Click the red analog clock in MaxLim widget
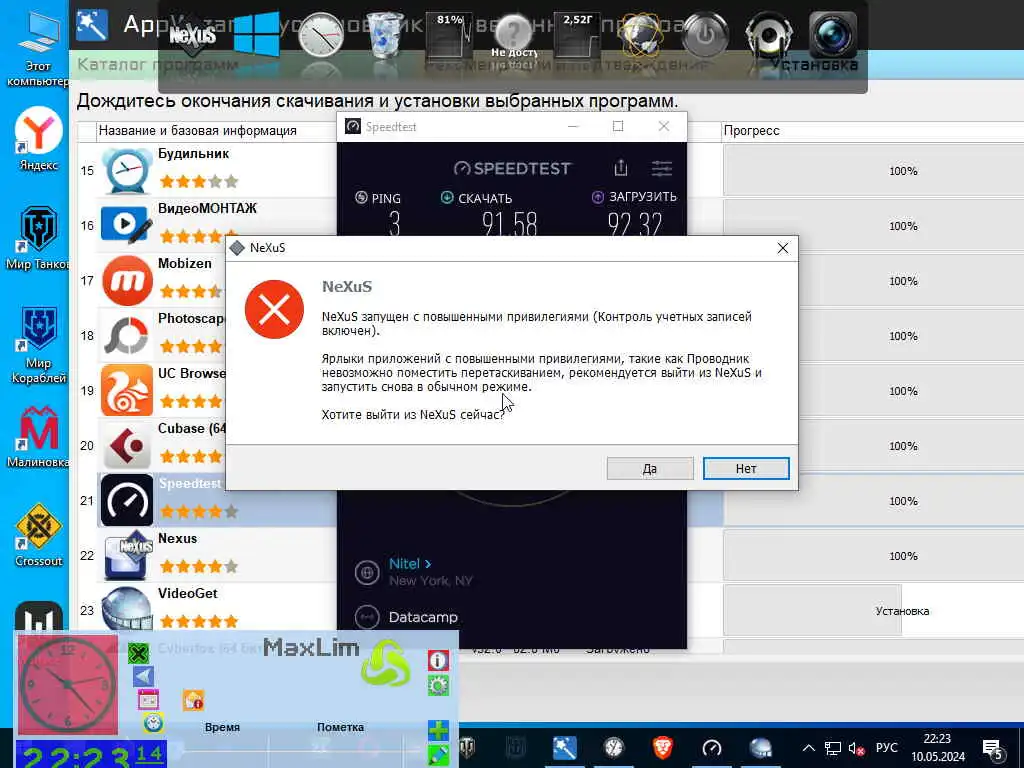The width and height of the screenshot is (1024, 768). [67, 684]
